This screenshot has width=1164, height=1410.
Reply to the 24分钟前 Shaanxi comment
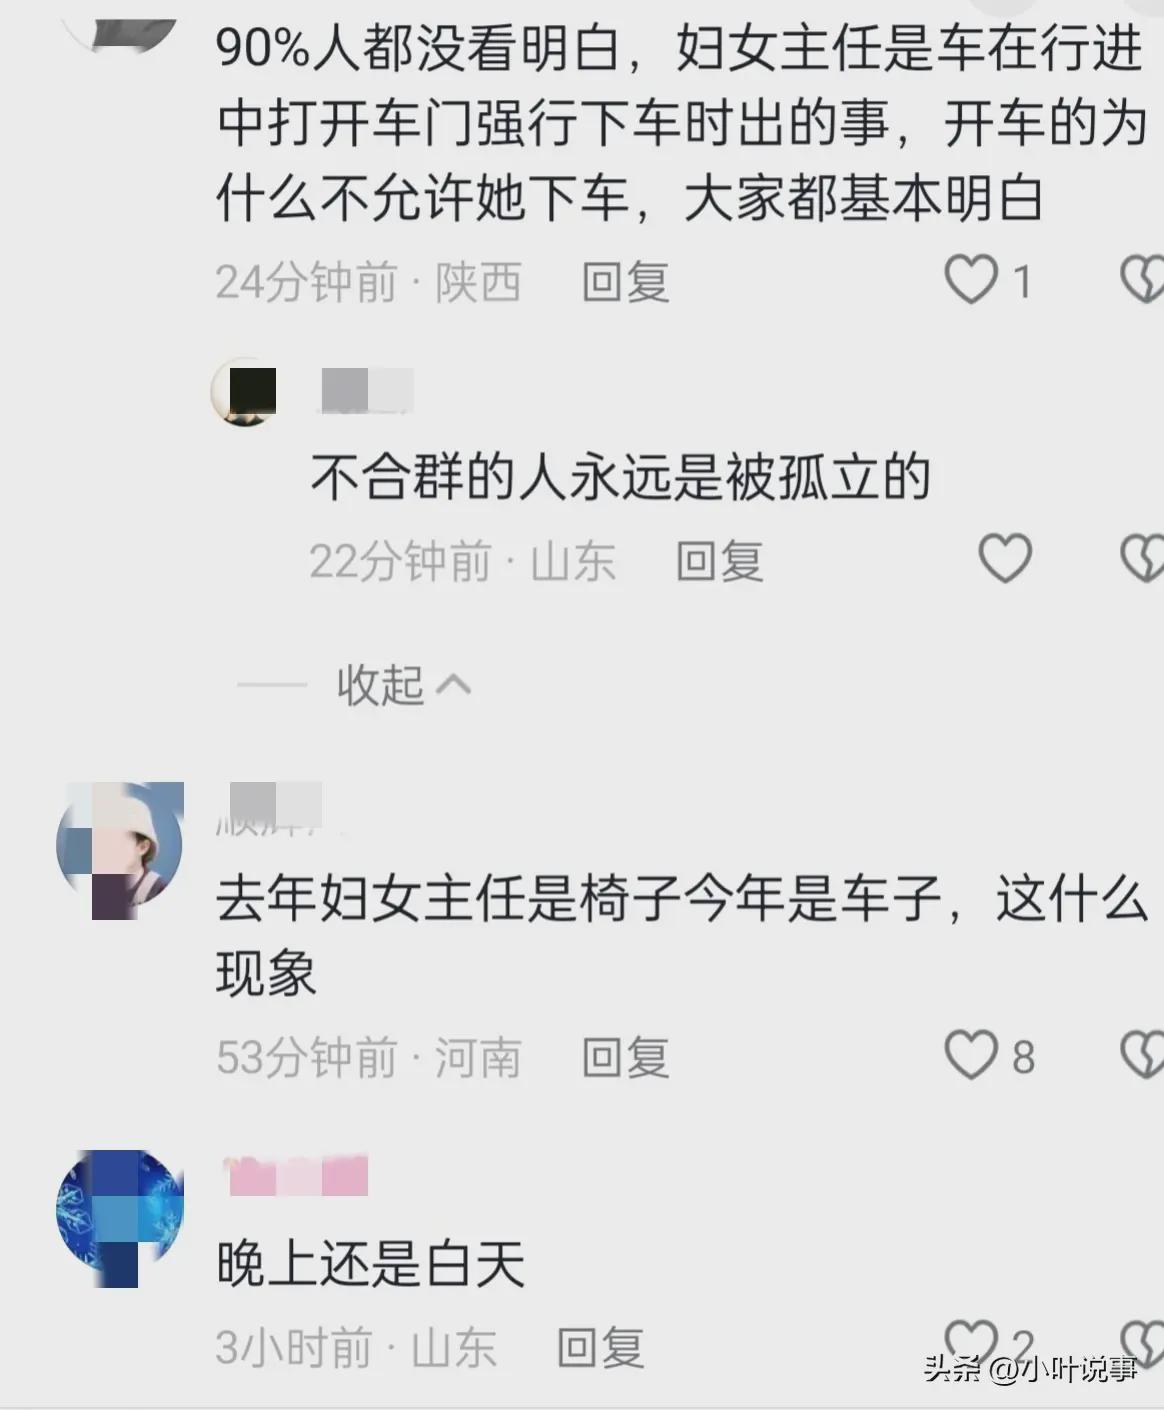pyautogui.click(x=626, y=282)
